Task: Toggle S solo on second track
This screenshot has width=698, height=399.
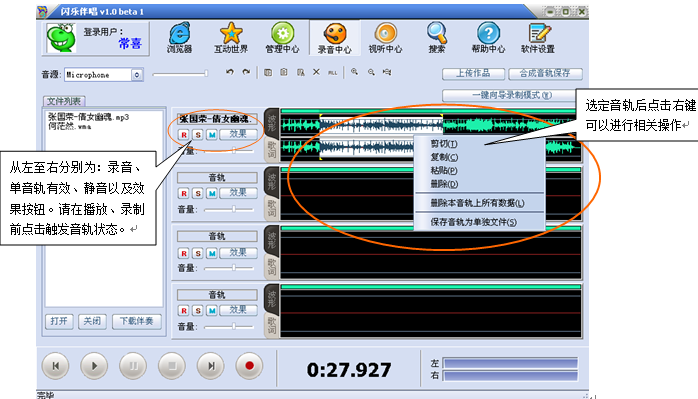Action: point(198,193)
